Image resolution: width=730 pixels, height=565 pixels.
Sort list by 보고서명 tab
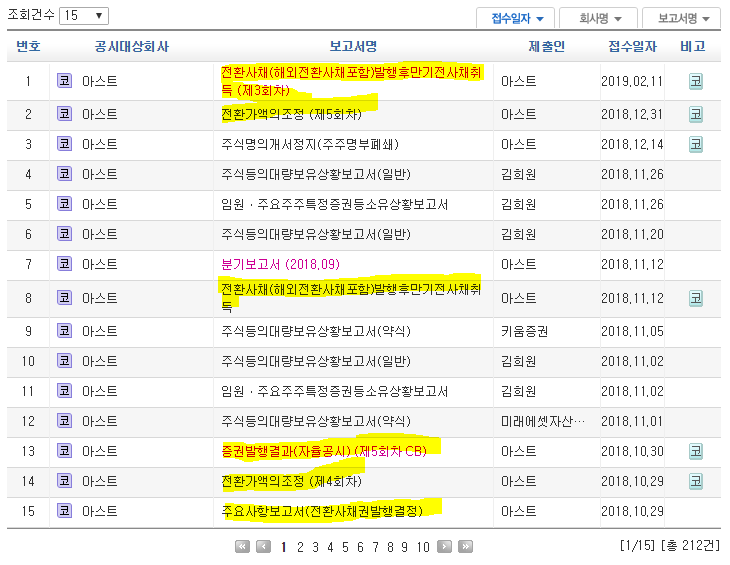click(682, 19)
